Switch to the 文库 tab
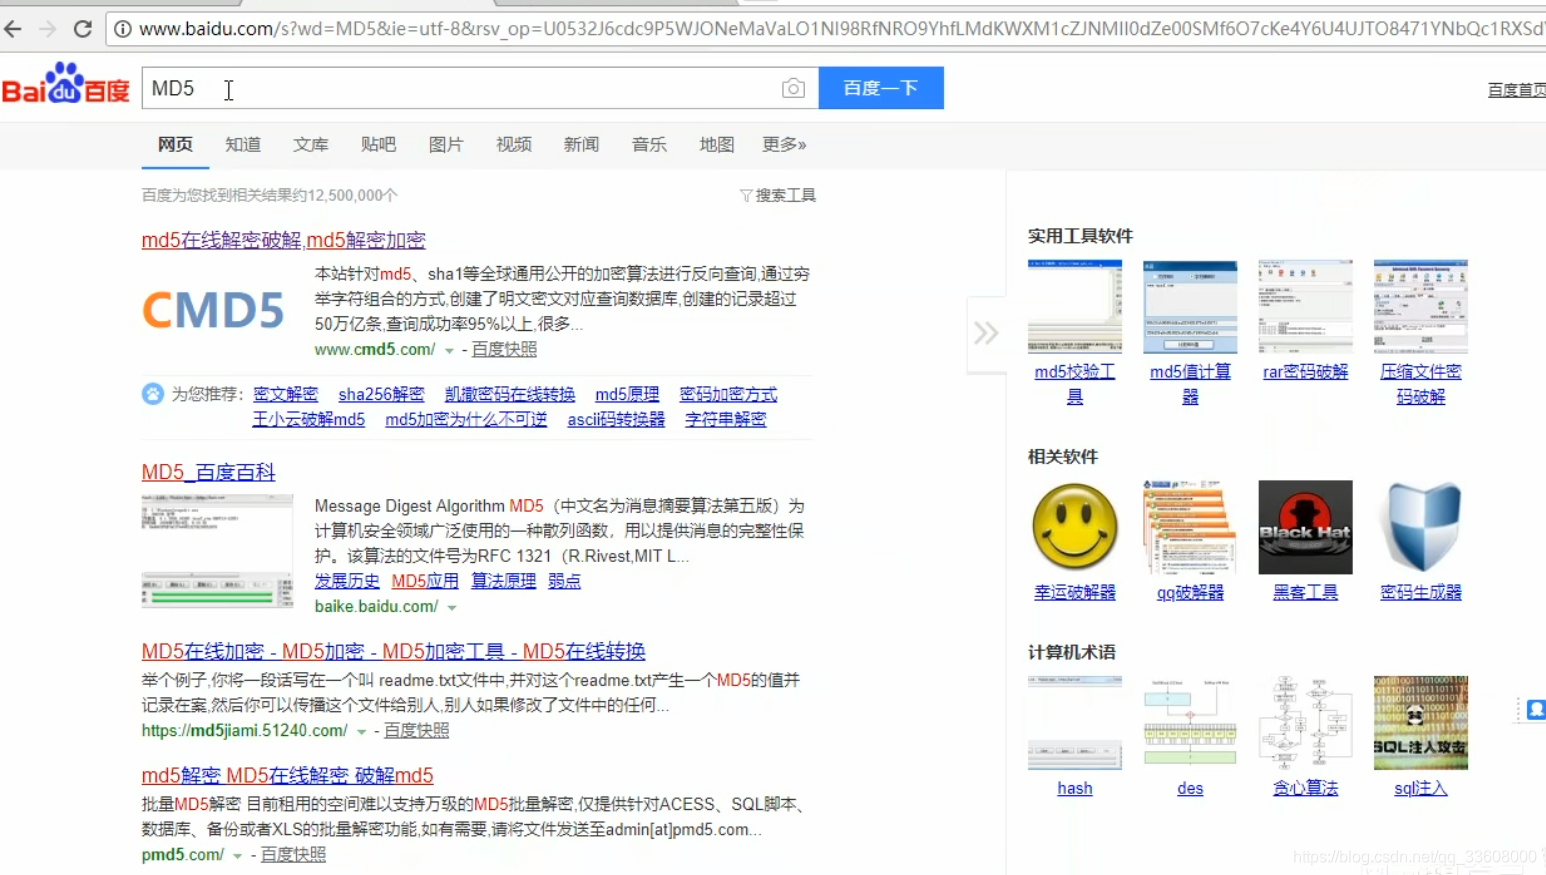1546x875 pixels. [x=311, y=145]
